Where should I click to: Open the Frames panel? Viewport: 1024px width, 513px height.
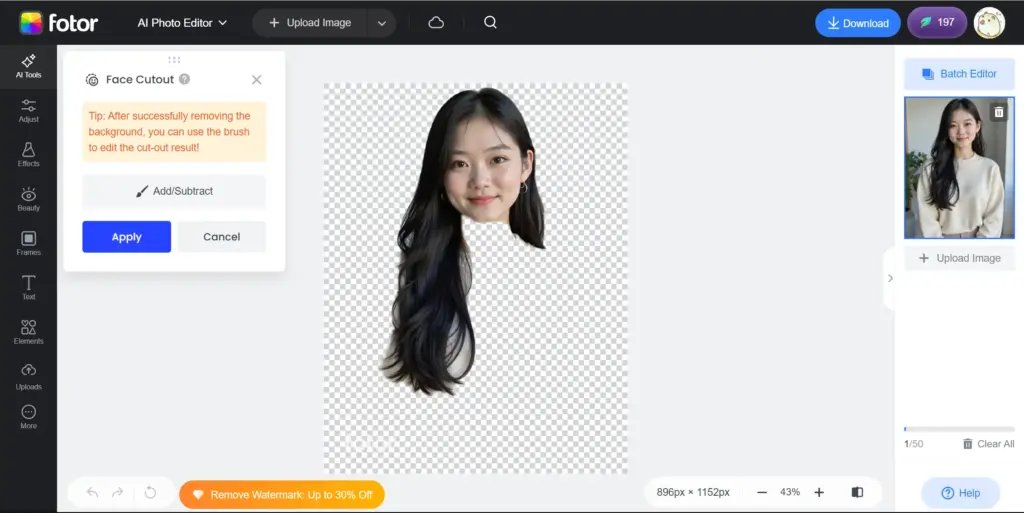28,243
